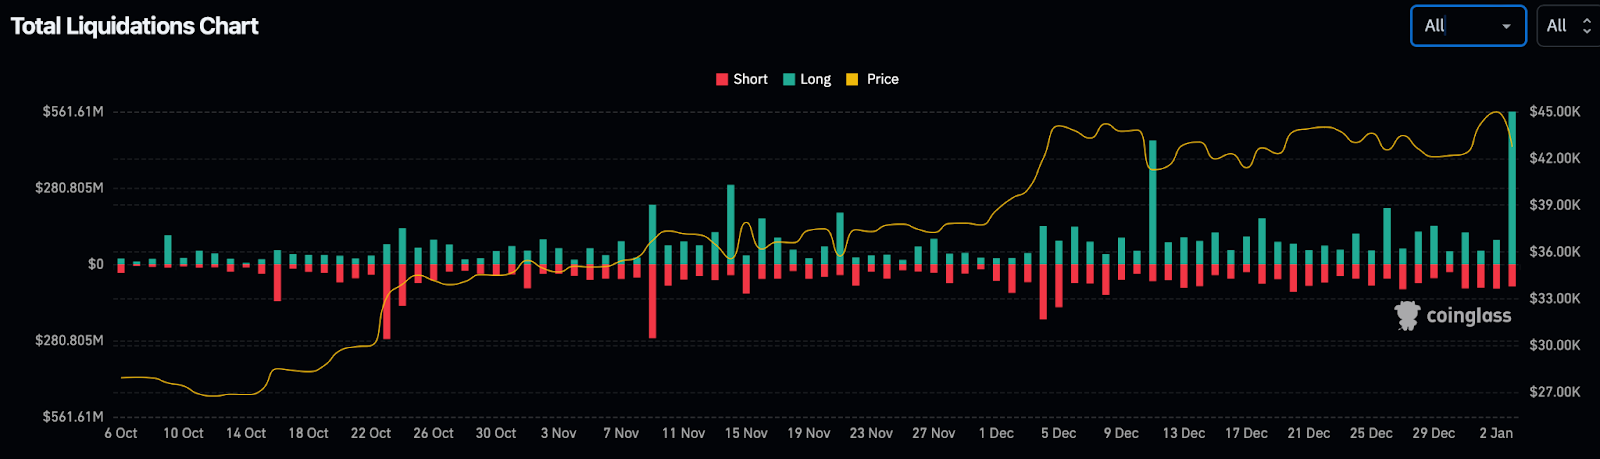Image resolution: width=1600 pixels, height=459 pixels.
Task: Click the green Long legend square
Action: click(789, 80)
